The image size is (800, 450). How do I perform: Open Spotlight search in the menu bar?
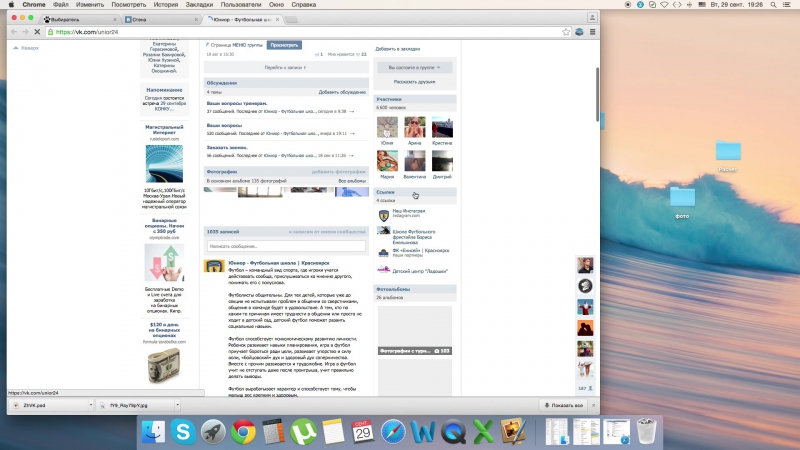pos(773,5)
